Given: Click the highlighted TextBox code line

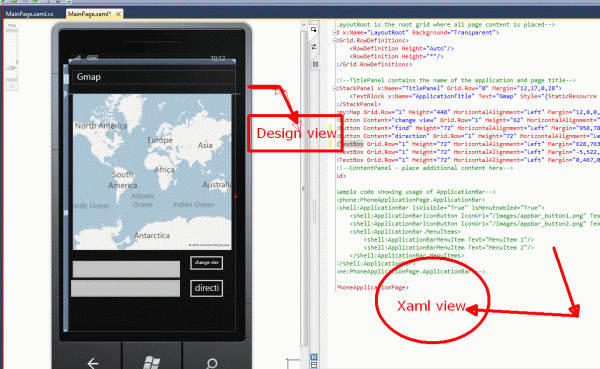Looking at the screenshot, I should pyautogui.click(x=468, y=144).
